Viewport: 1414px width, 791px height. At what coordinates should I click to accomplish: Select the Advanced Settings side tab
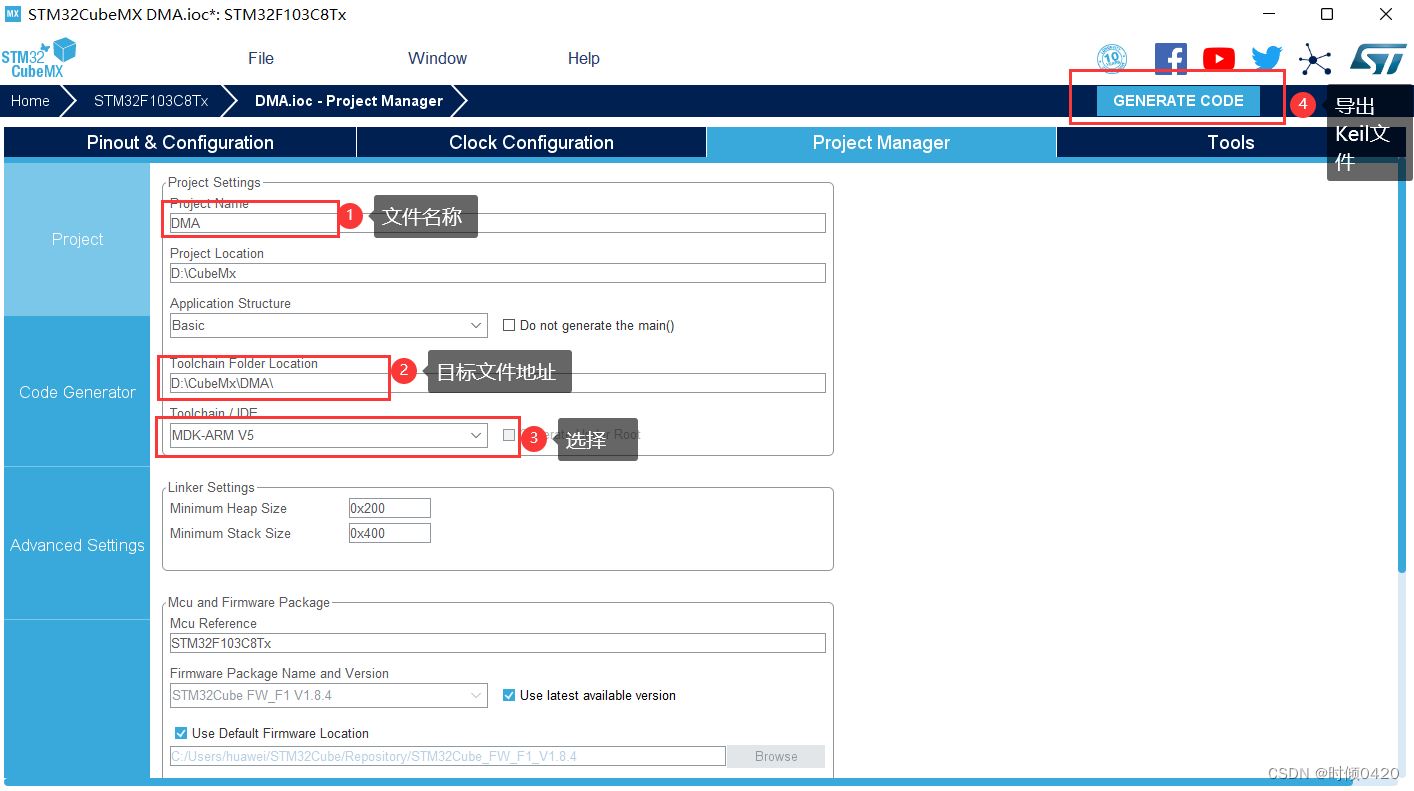tap(77, 545)
